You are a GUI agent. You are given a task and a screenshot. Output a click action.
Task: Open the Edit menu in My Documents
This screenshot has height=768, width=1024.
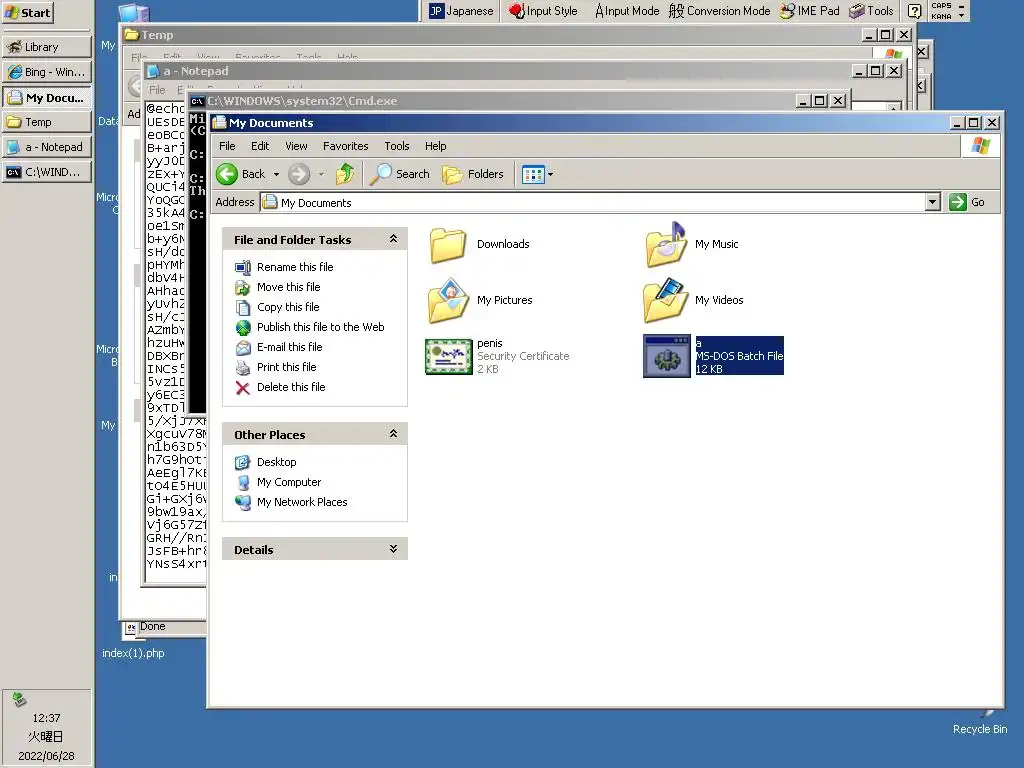[x=260, y=146]
